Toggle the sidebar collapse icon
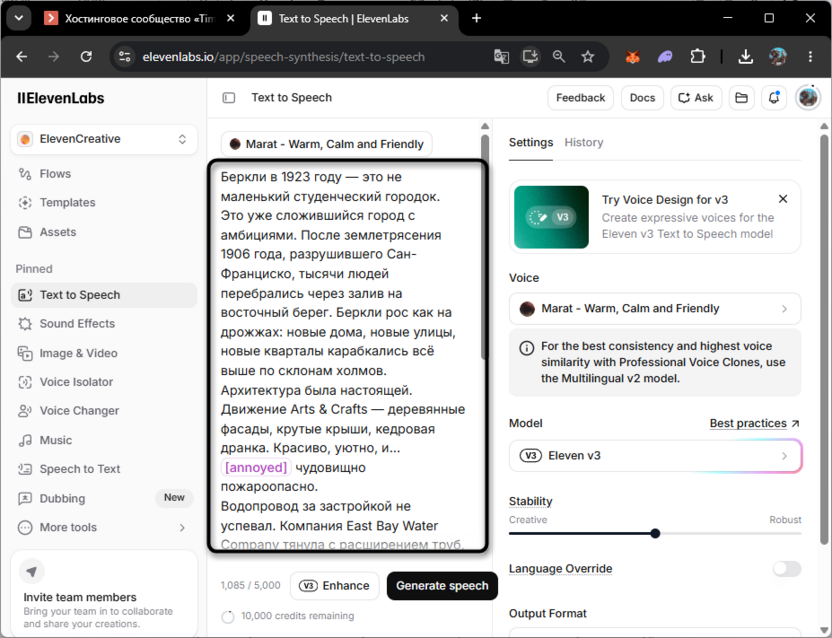 (x=229, y=98)
